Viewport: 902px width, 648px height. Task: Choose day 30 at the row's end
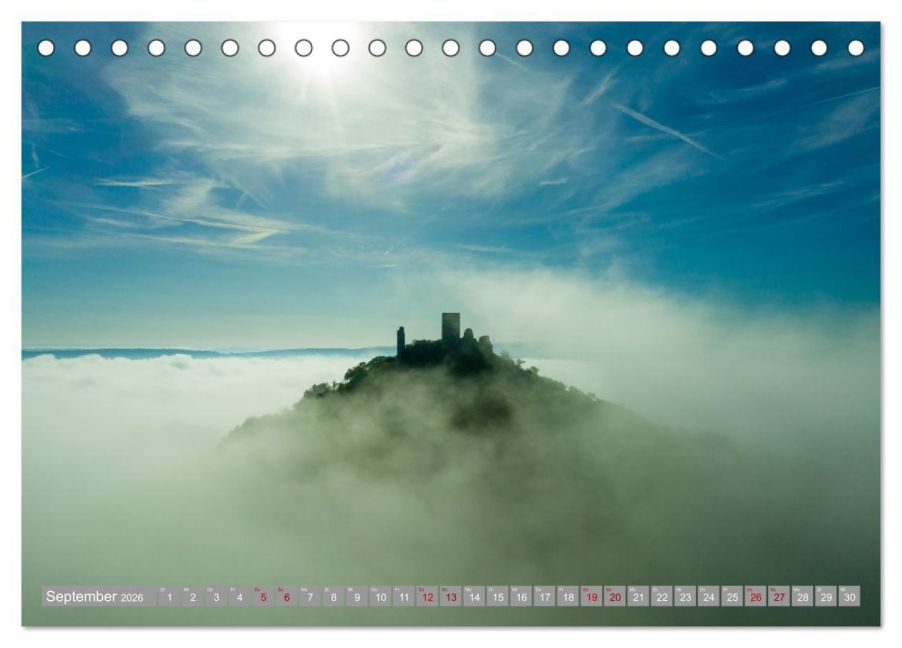pos(850,596)
